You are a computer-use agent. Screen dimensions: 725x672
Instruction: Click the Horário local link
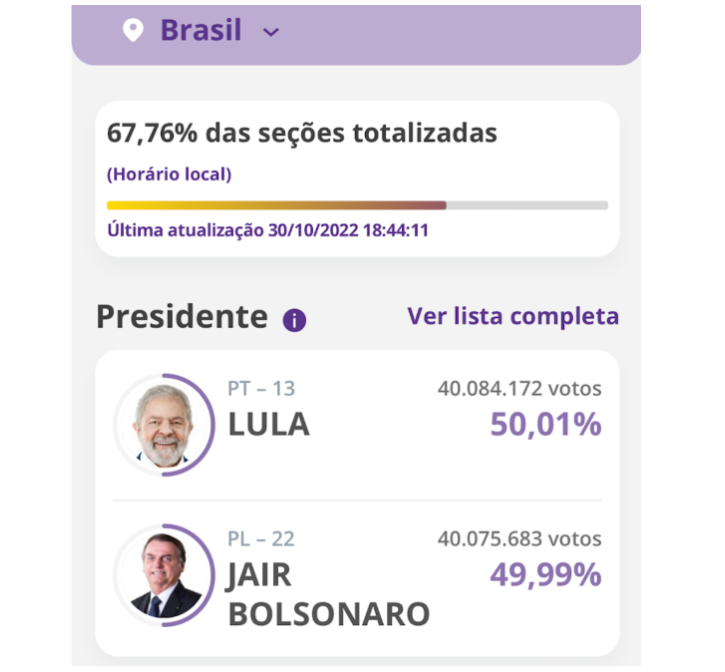click(x=169, y=174)
